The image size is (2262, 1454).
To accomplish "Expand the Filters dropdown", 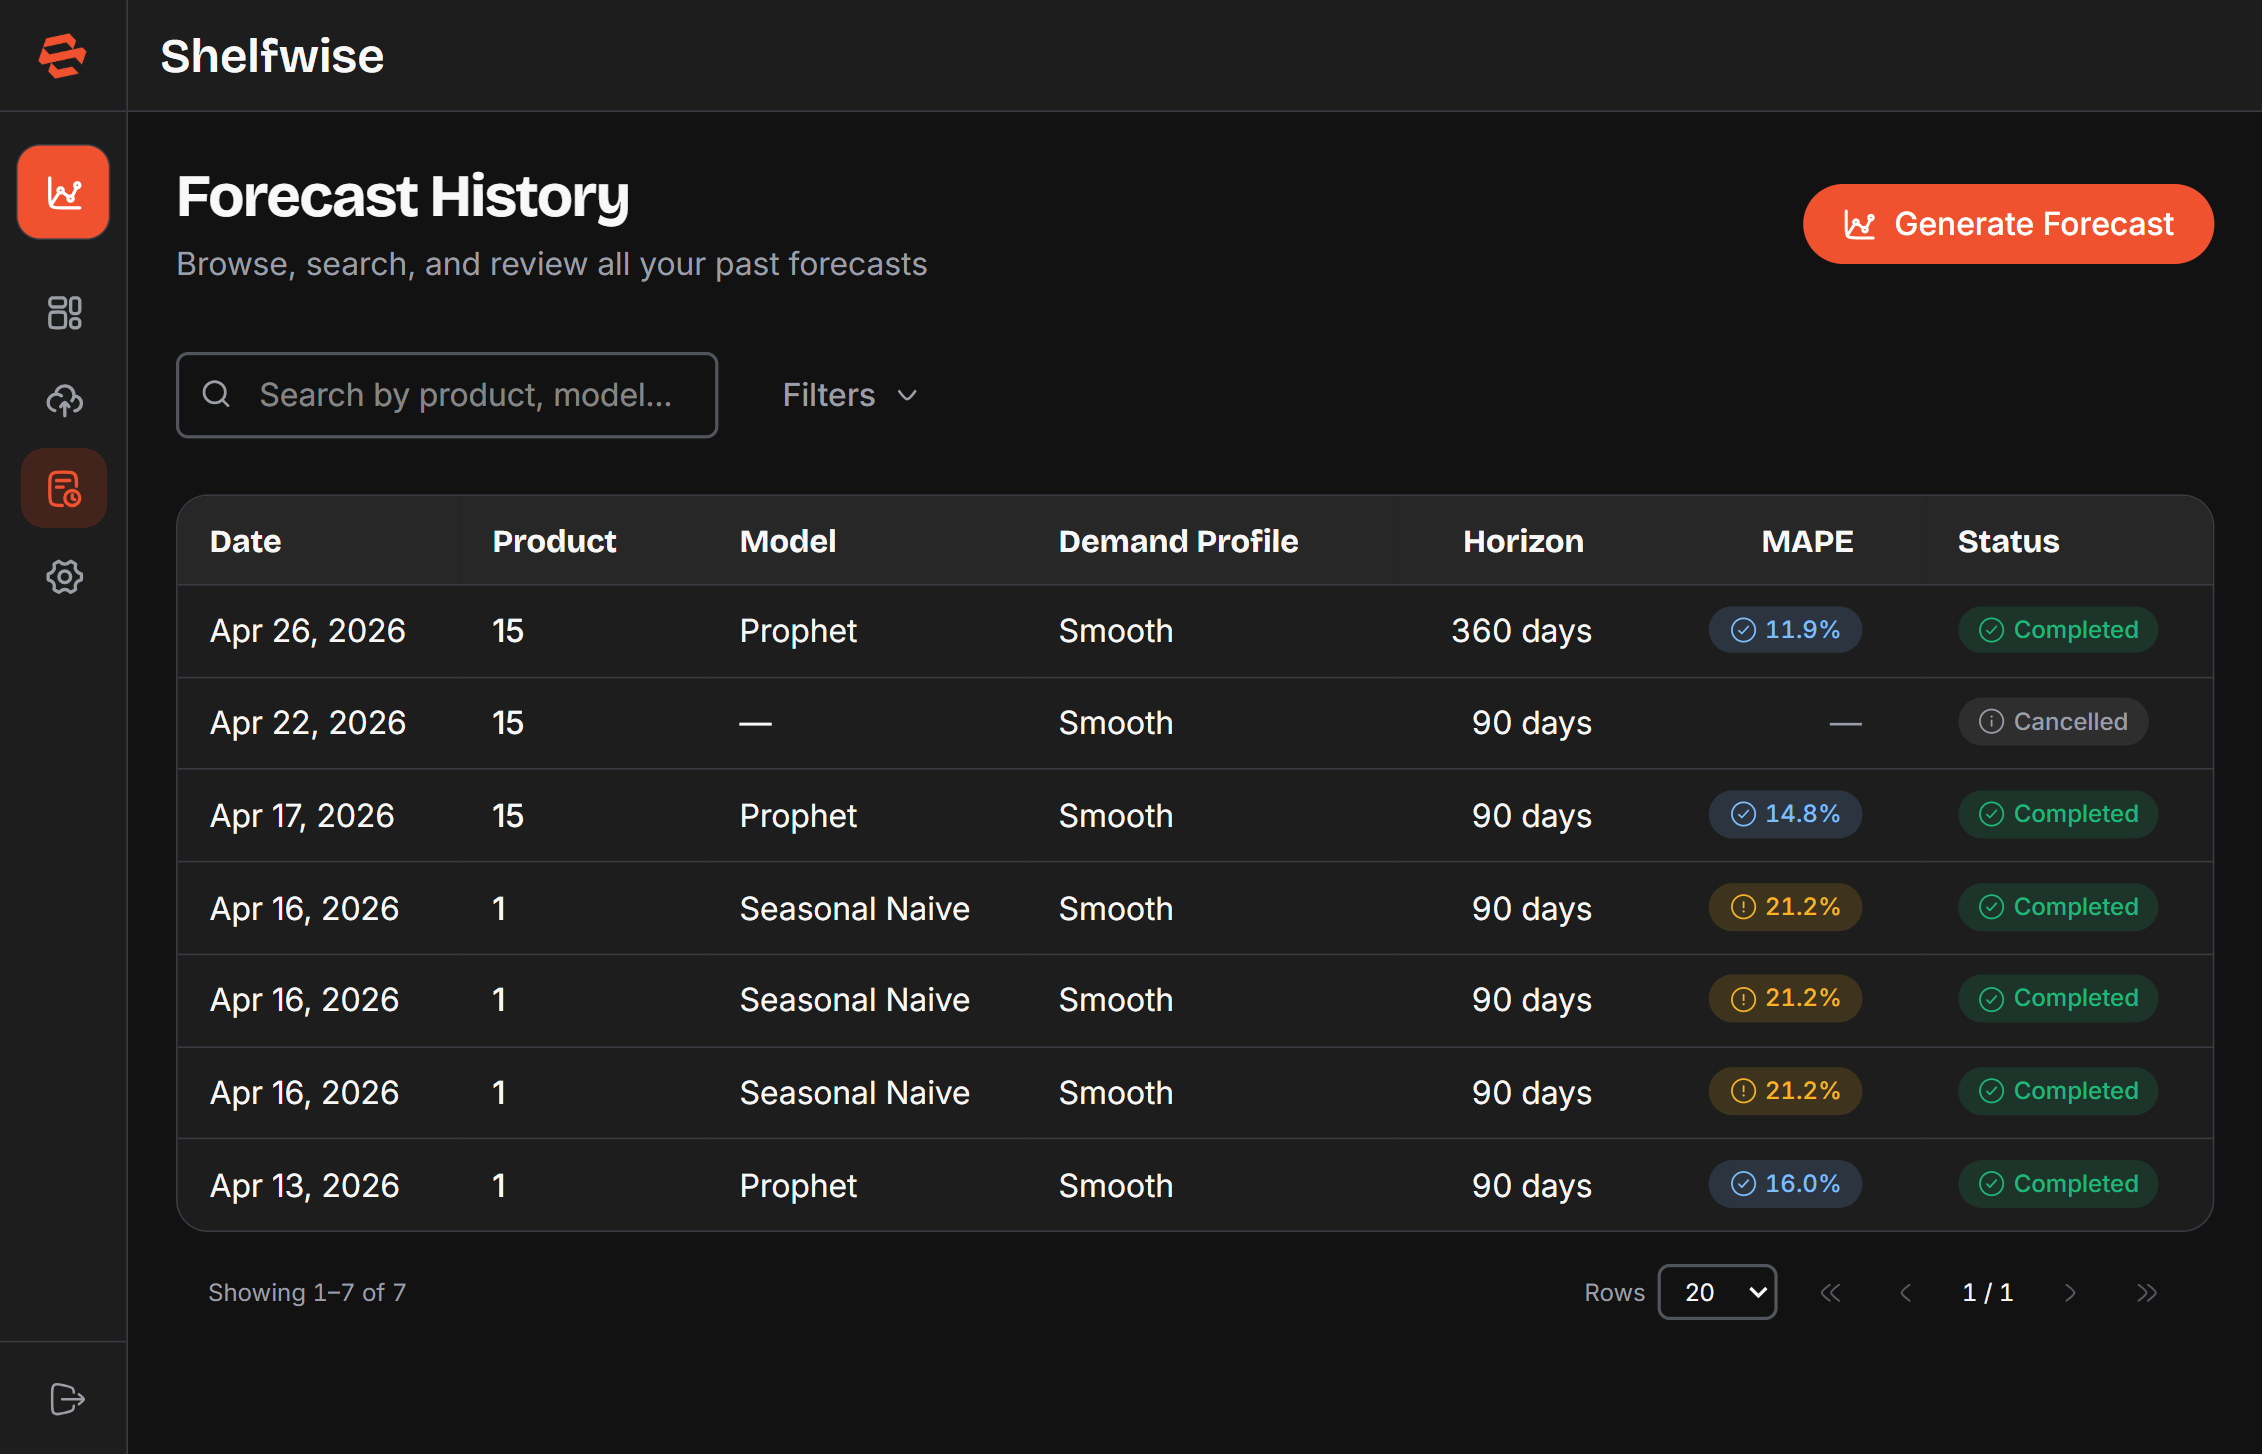I will [x=850, y=395].
